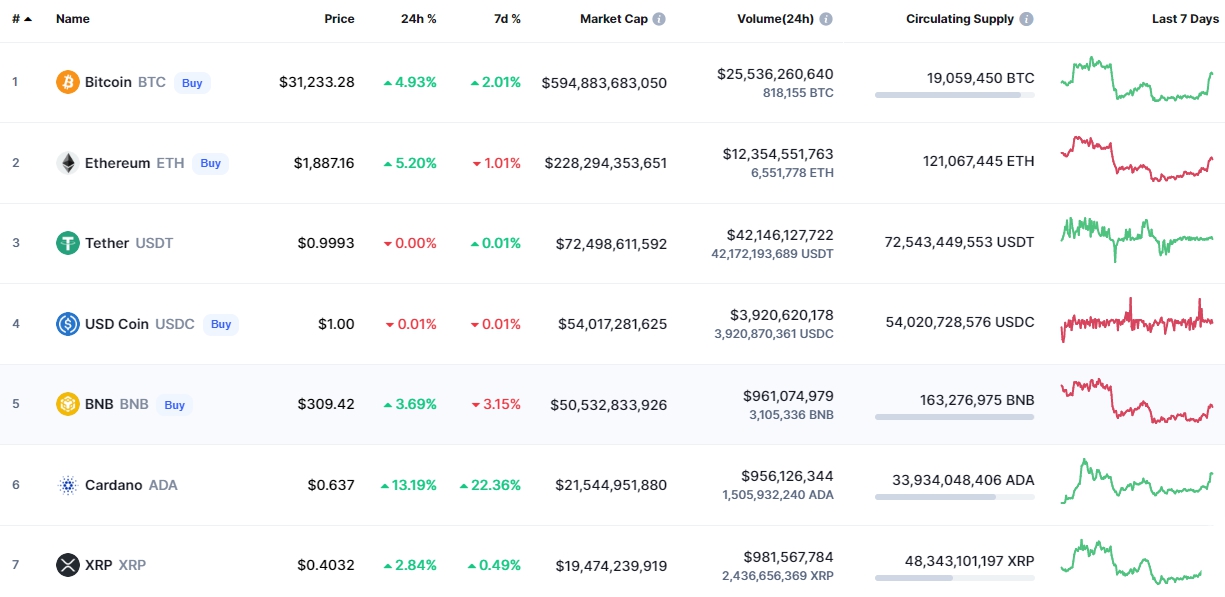Viewport: 1225px width, 597px height.
Task: Open the Bitcoin name link
Action: (108, 82)
